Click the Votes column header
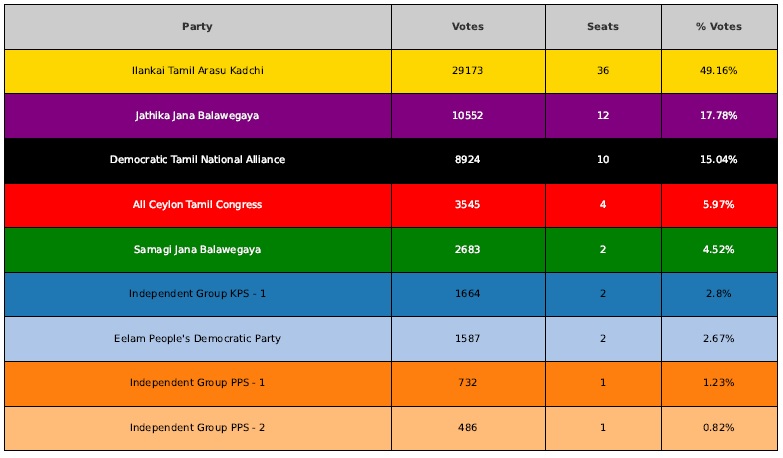The height and width of the screenshot is (458, 783). tap(468, 27)
